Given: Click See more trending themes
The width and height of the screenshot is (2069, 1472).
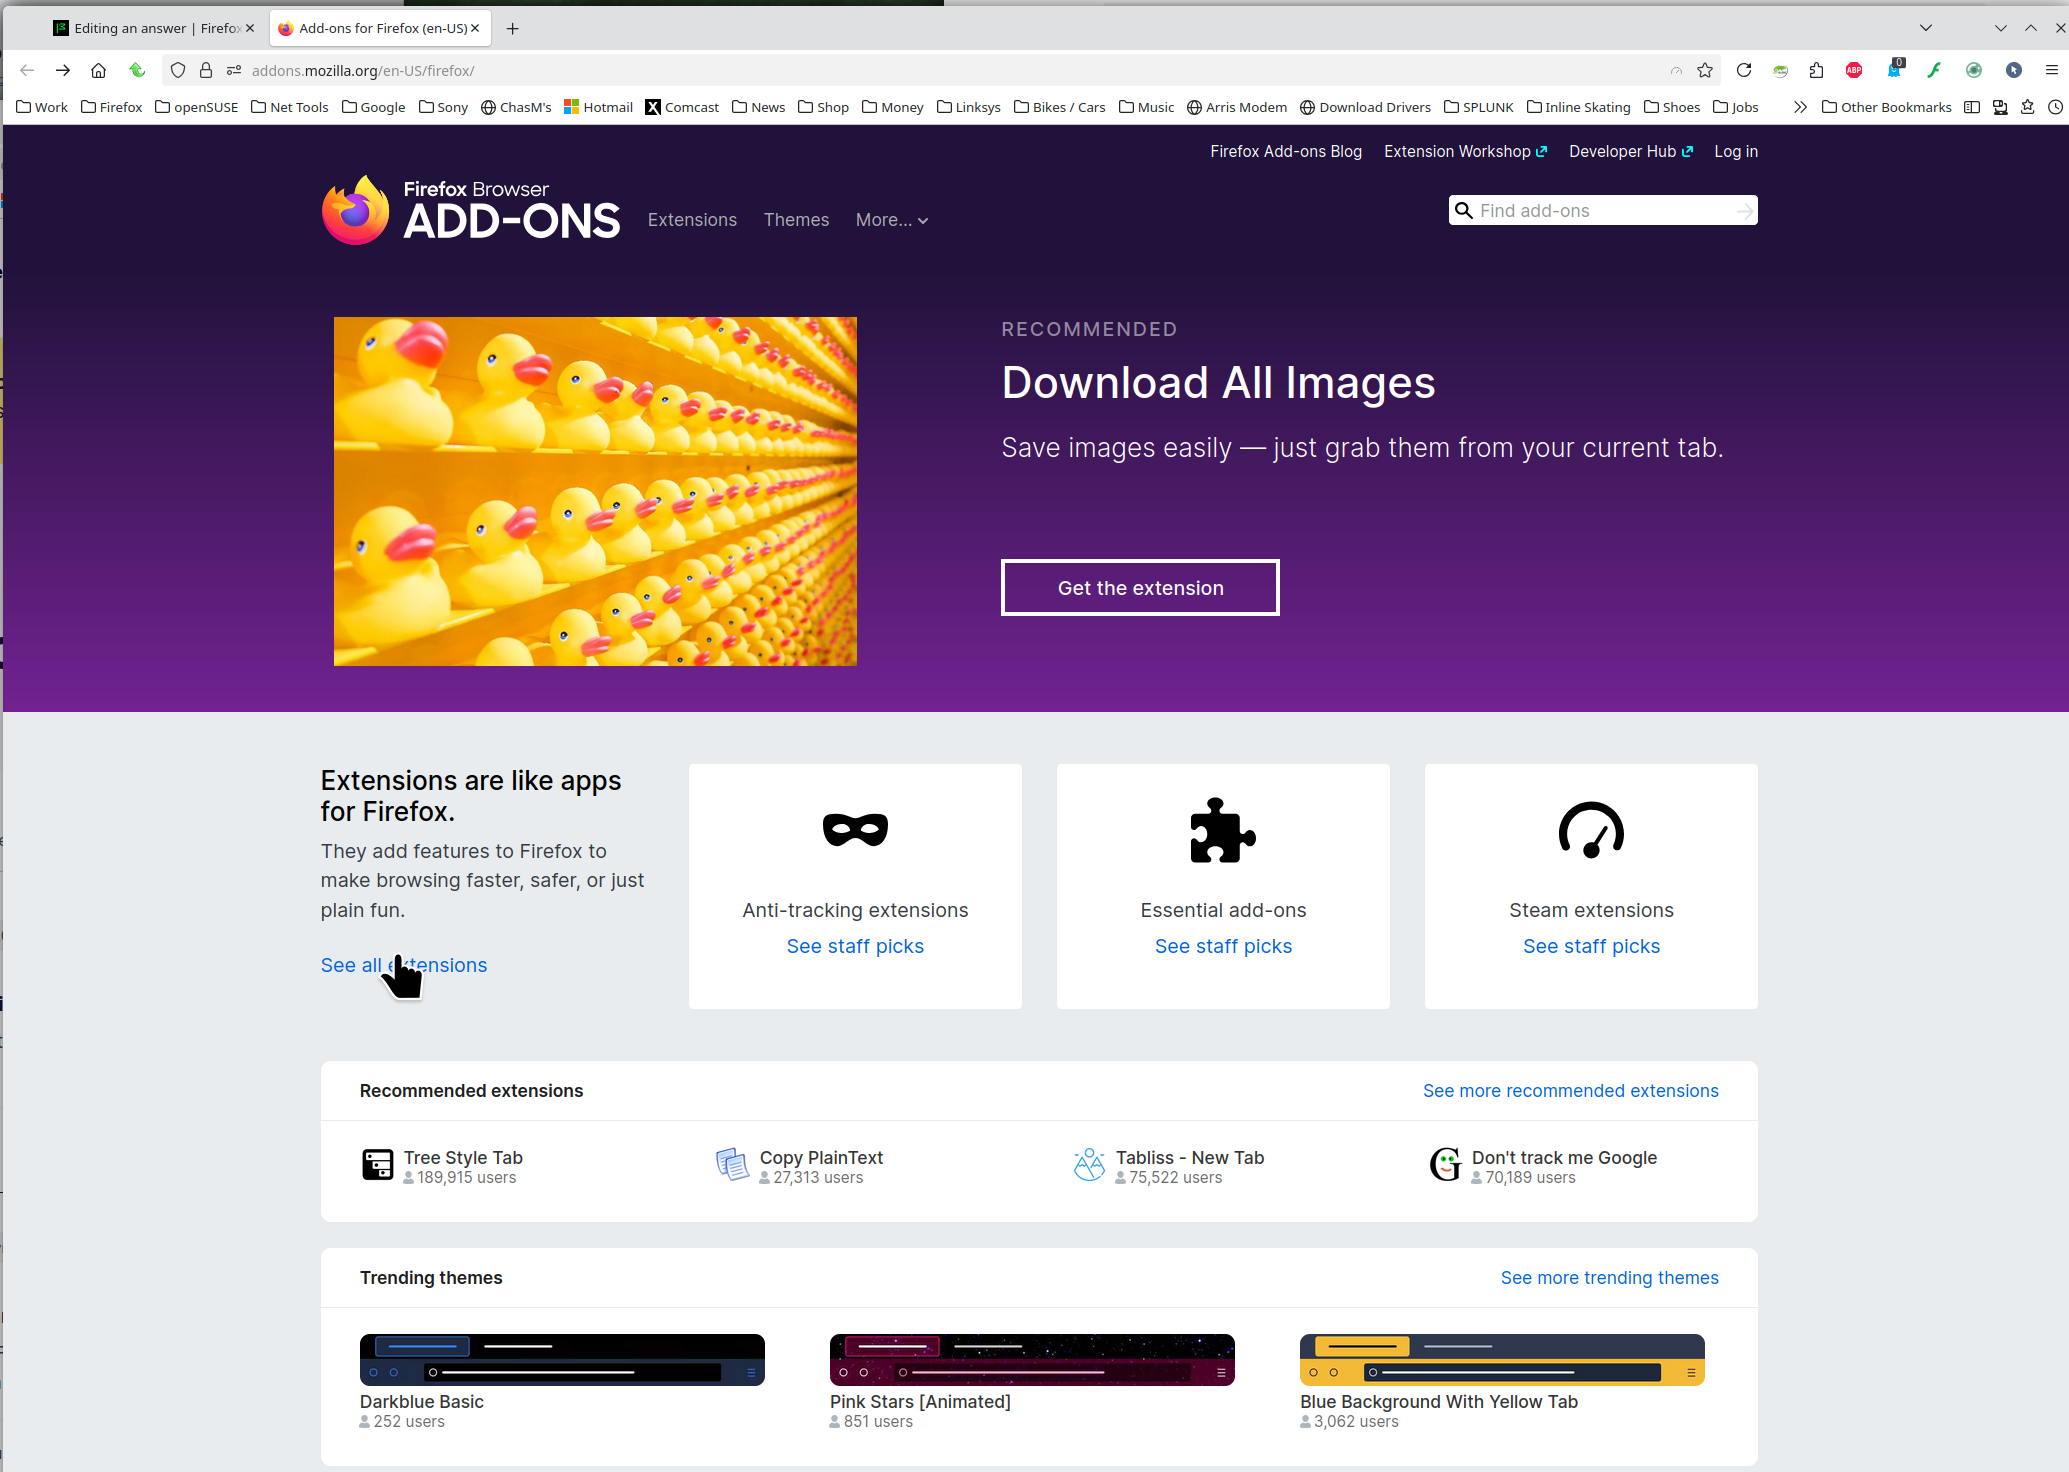Looking at the screenshot, I should (x=1609, y=1278).
